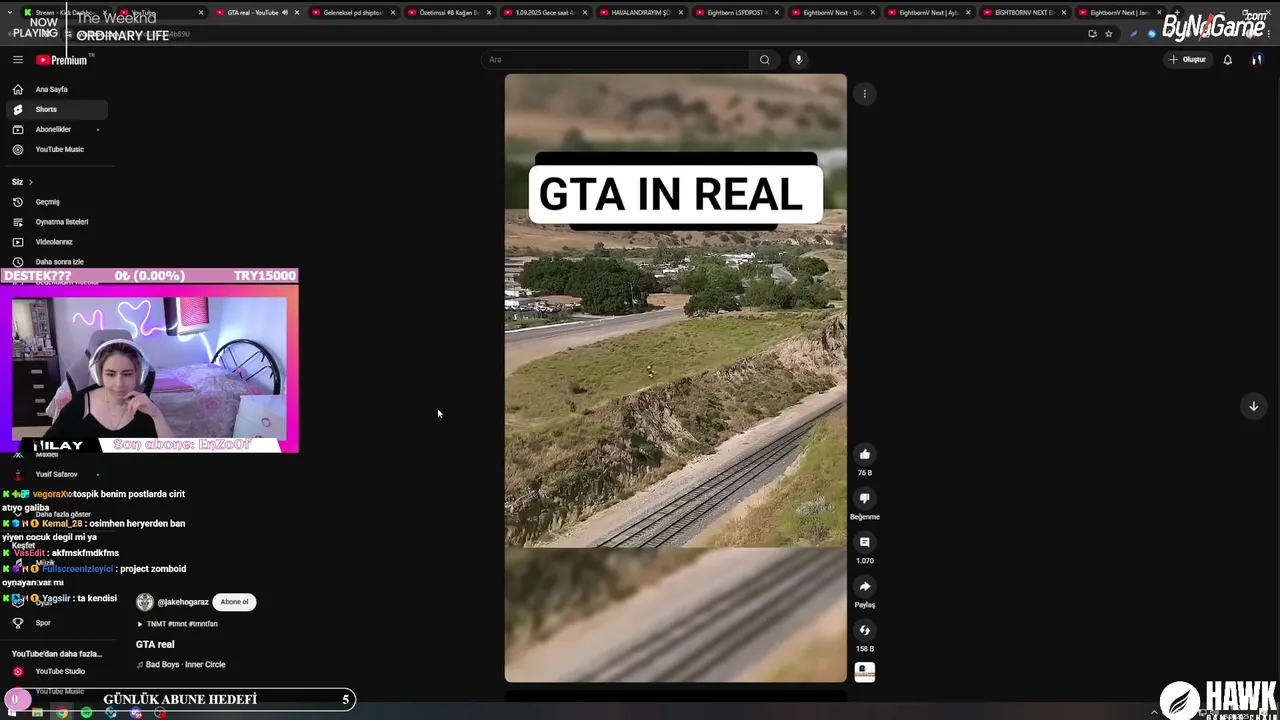Open Abonelikler in the sidebar
Viewport: 1280px width, 720px height.
click(x=58, y=129)
